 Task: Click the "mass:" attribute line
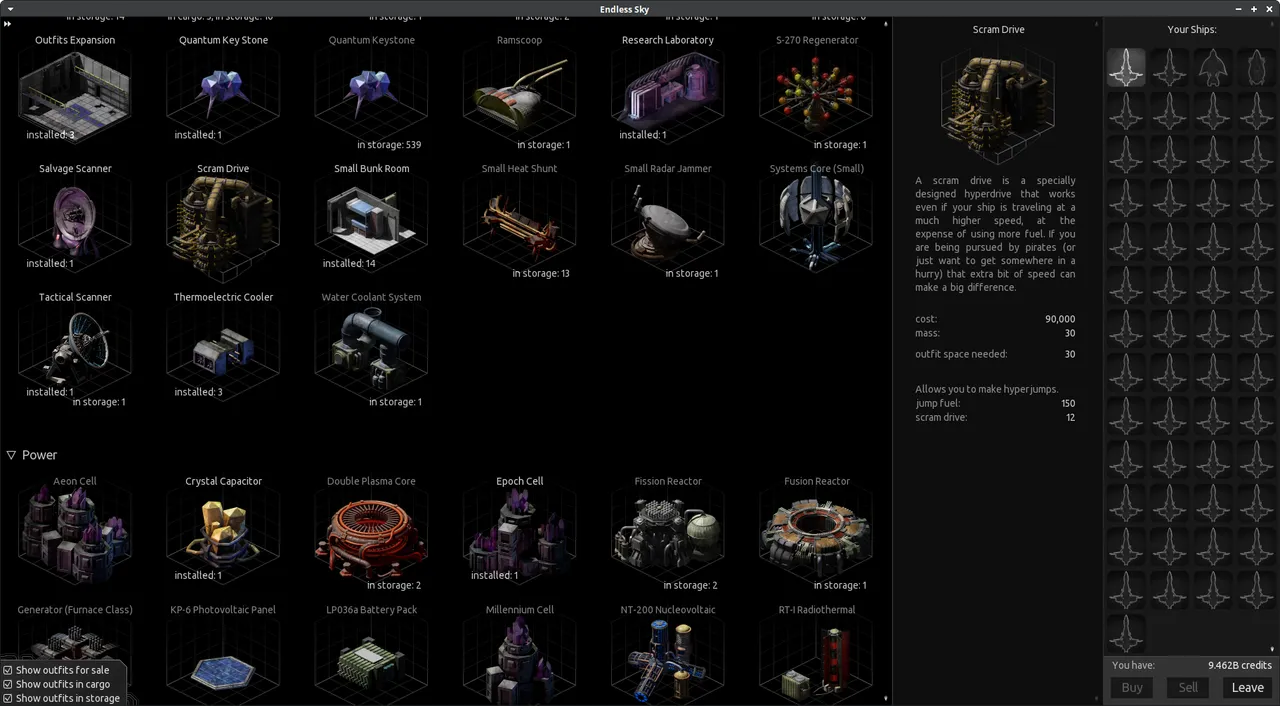coord(995,333)
